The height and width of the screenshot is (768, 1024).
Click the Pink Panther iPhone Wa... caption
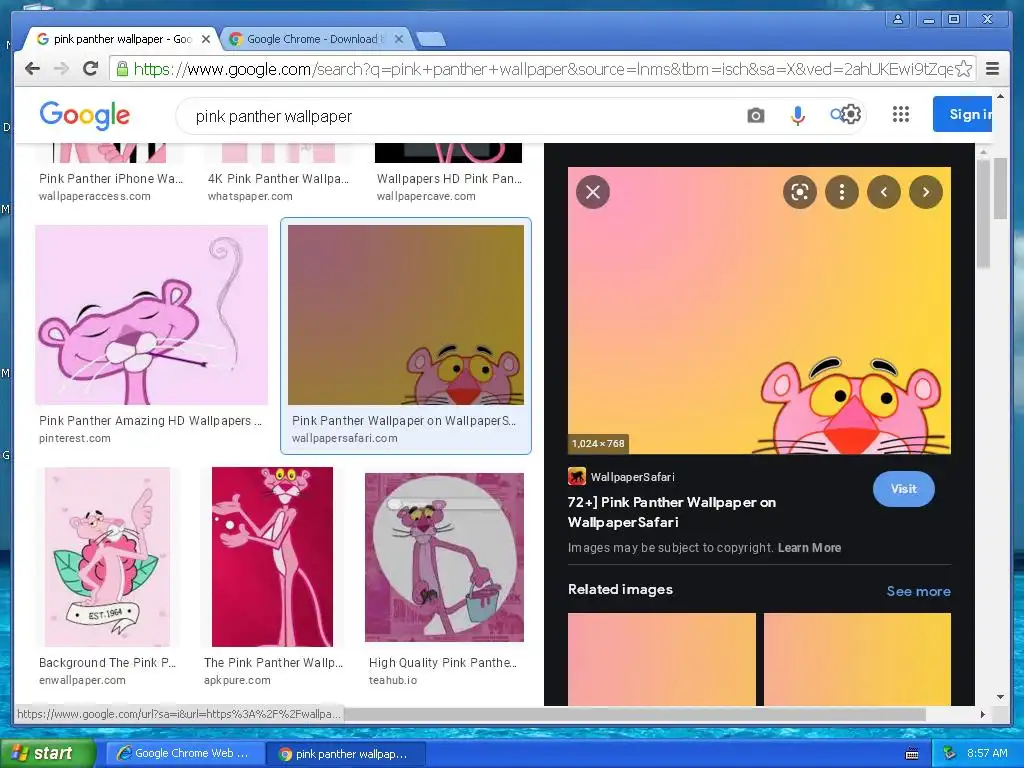(x=111, y=178)
